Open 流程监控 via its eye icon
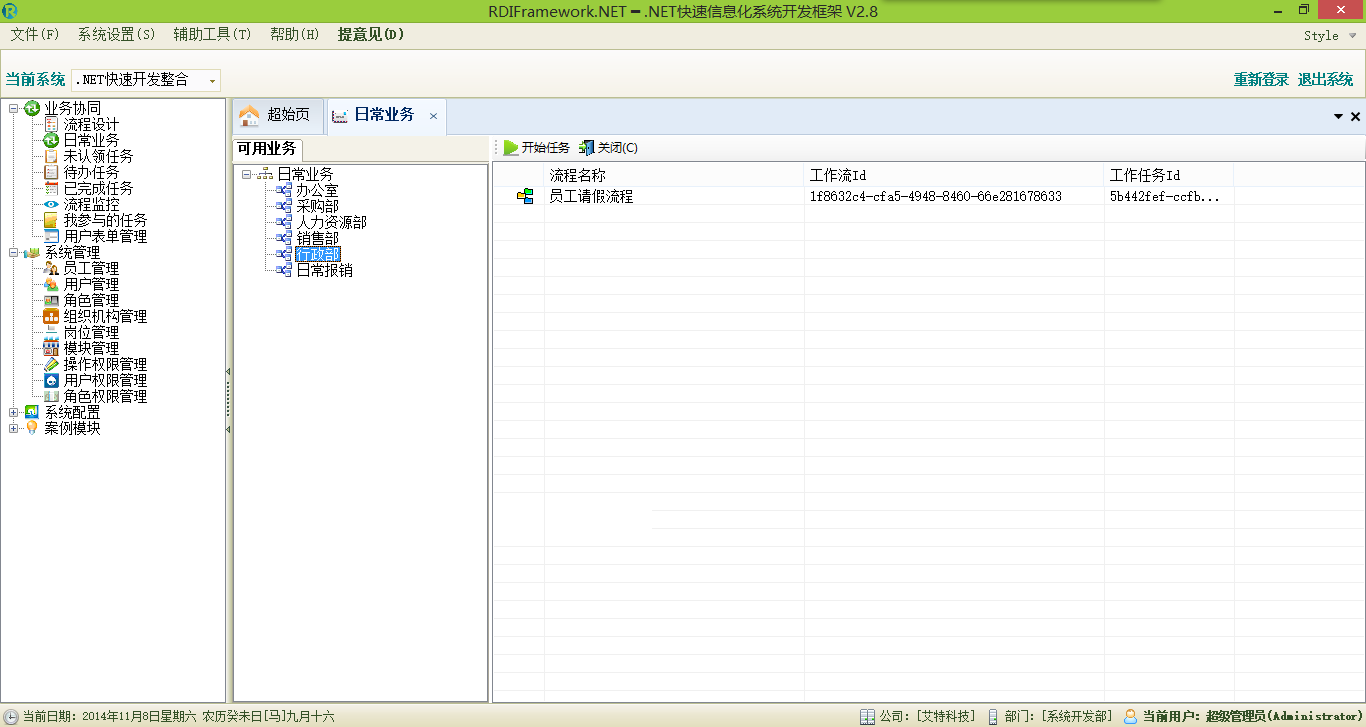This screenshot has height=727, width=1366. [51, 204]
